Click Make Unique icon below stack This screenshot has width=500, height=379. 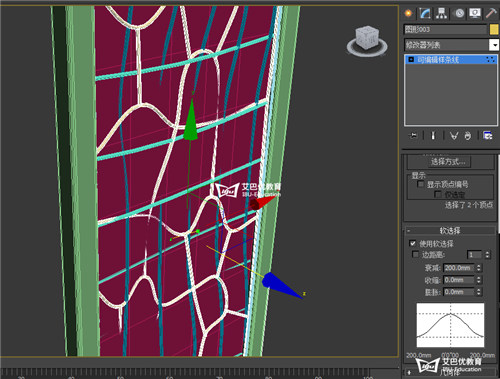[x=454, y=136]
